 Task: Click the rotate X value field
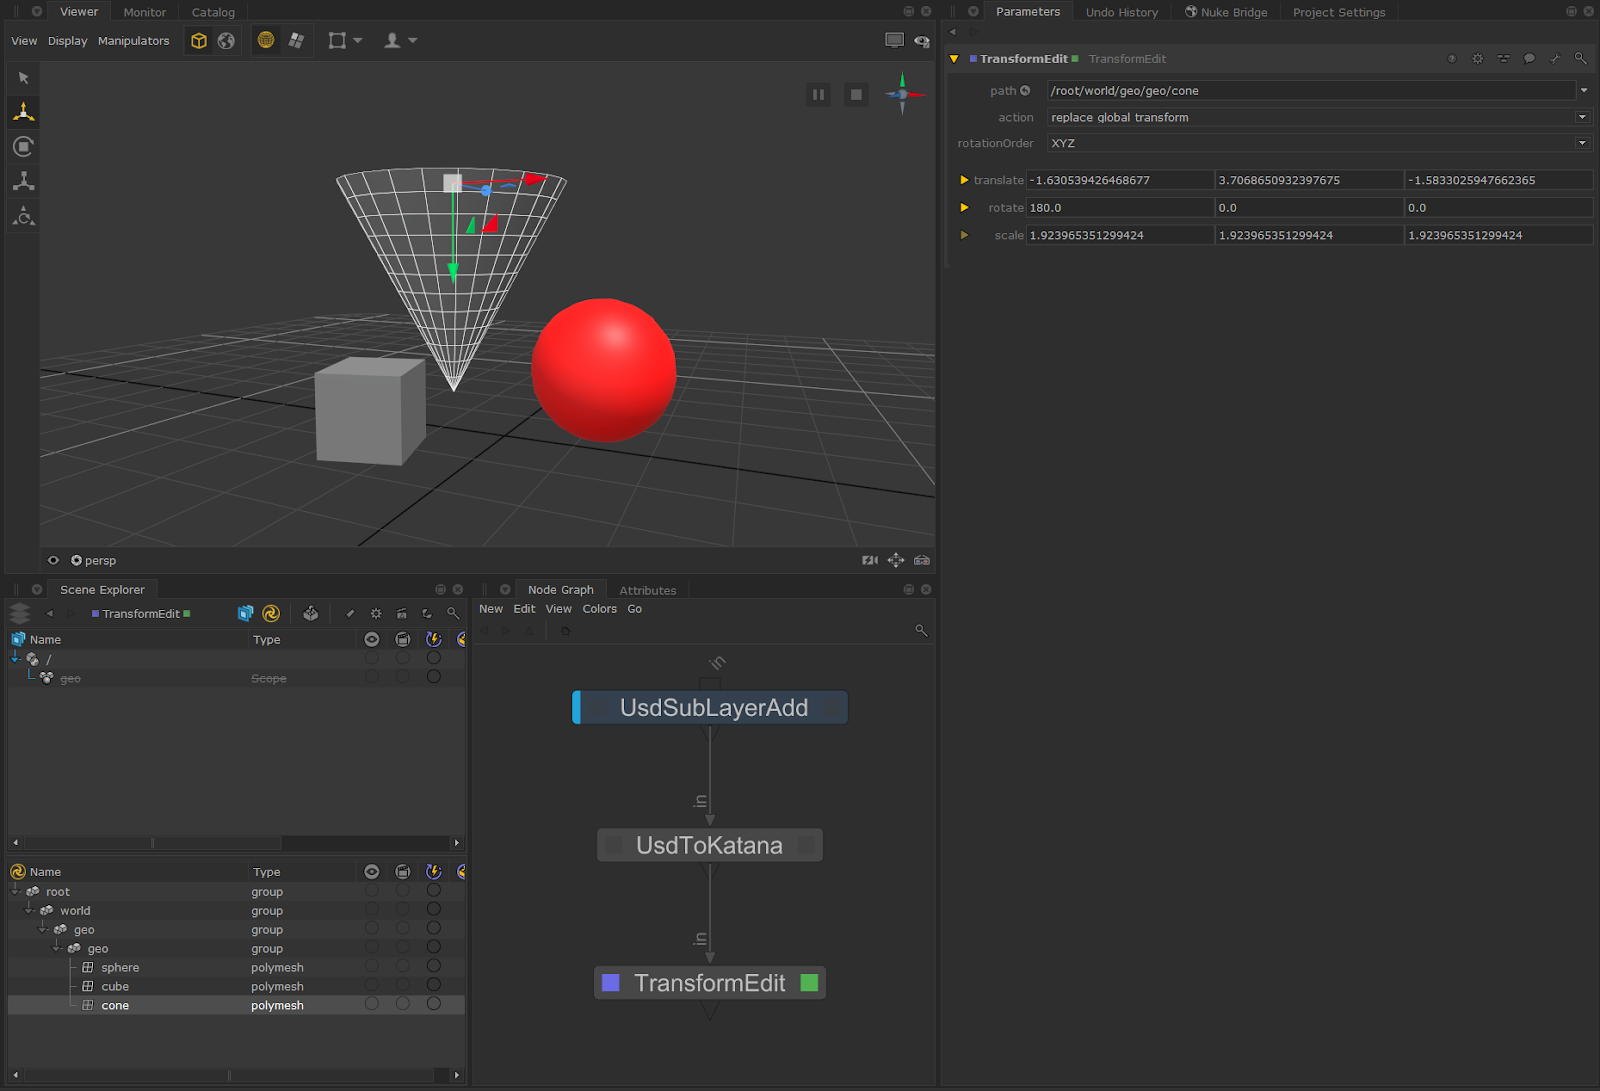click(1119, 208)
